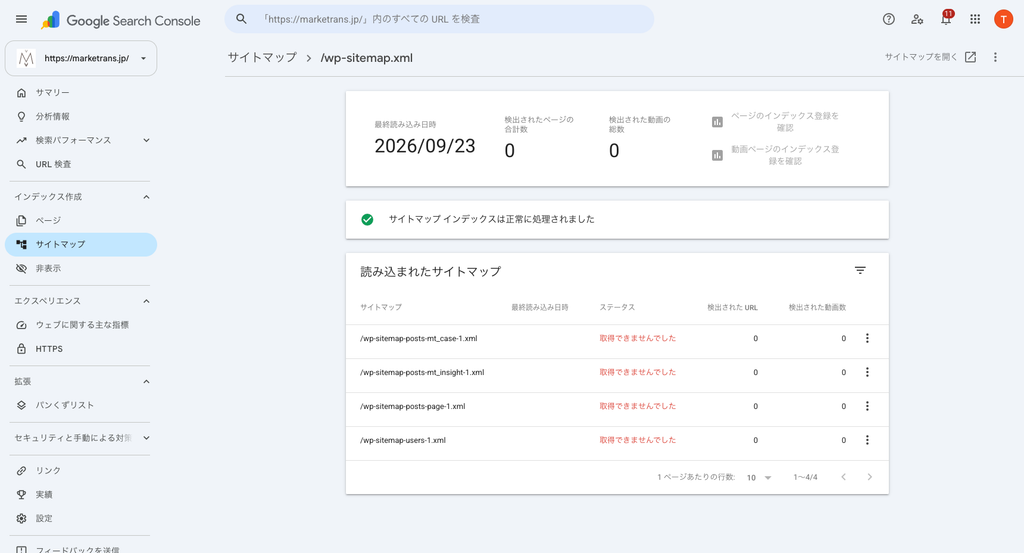Image resolution: width=1024 pixels, height=553 pixels.
Task: Open パンくずリスト report
Action: 81,405
